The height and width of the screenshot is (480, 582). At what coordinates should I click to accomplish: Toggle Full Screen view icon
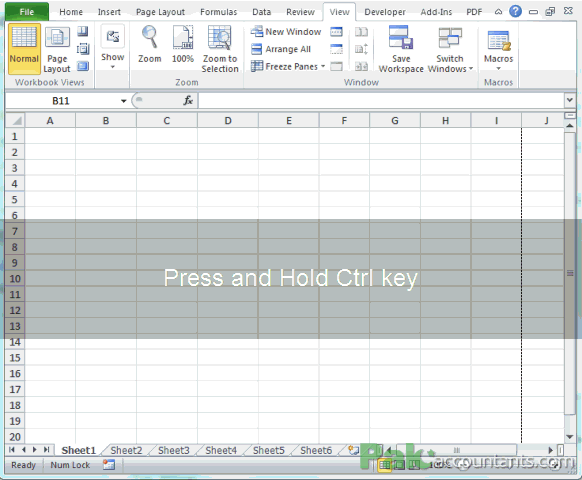[x=83, y=66]
